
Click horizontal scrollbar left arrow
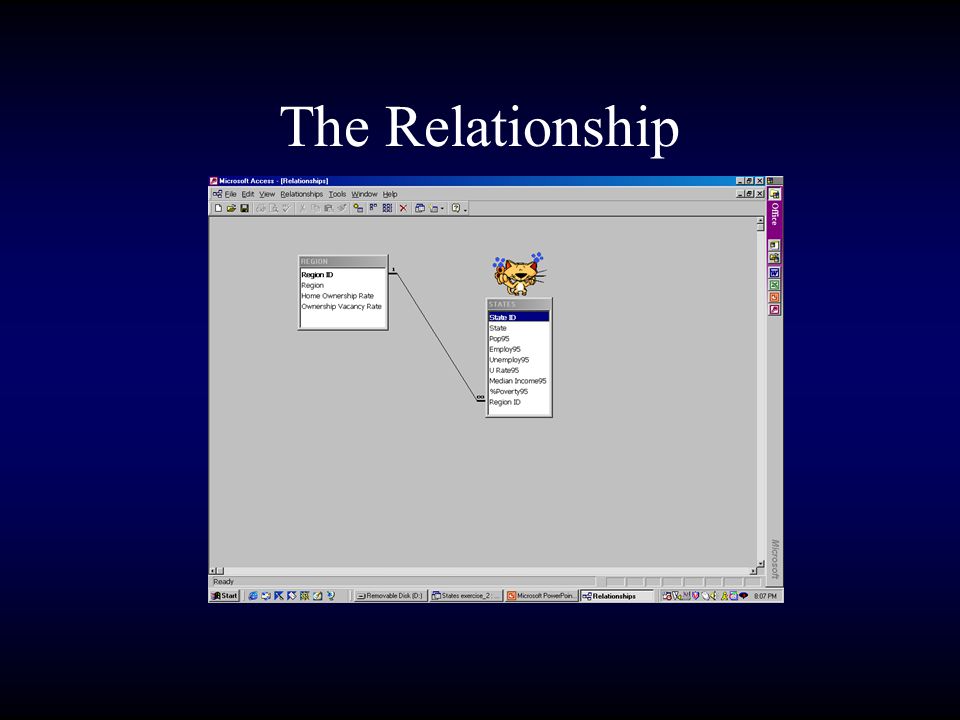click(x=214, y=571)
